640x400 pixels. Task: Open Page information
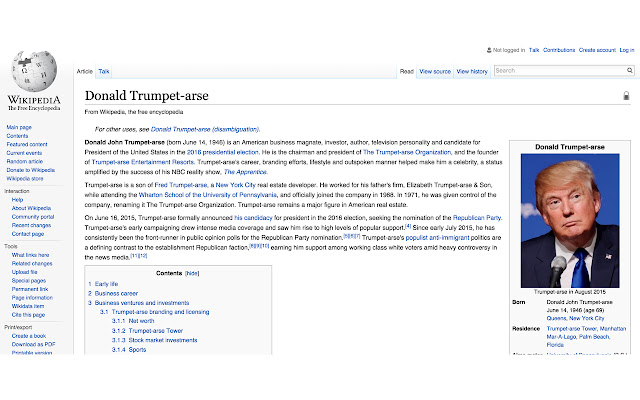(32, 298)
